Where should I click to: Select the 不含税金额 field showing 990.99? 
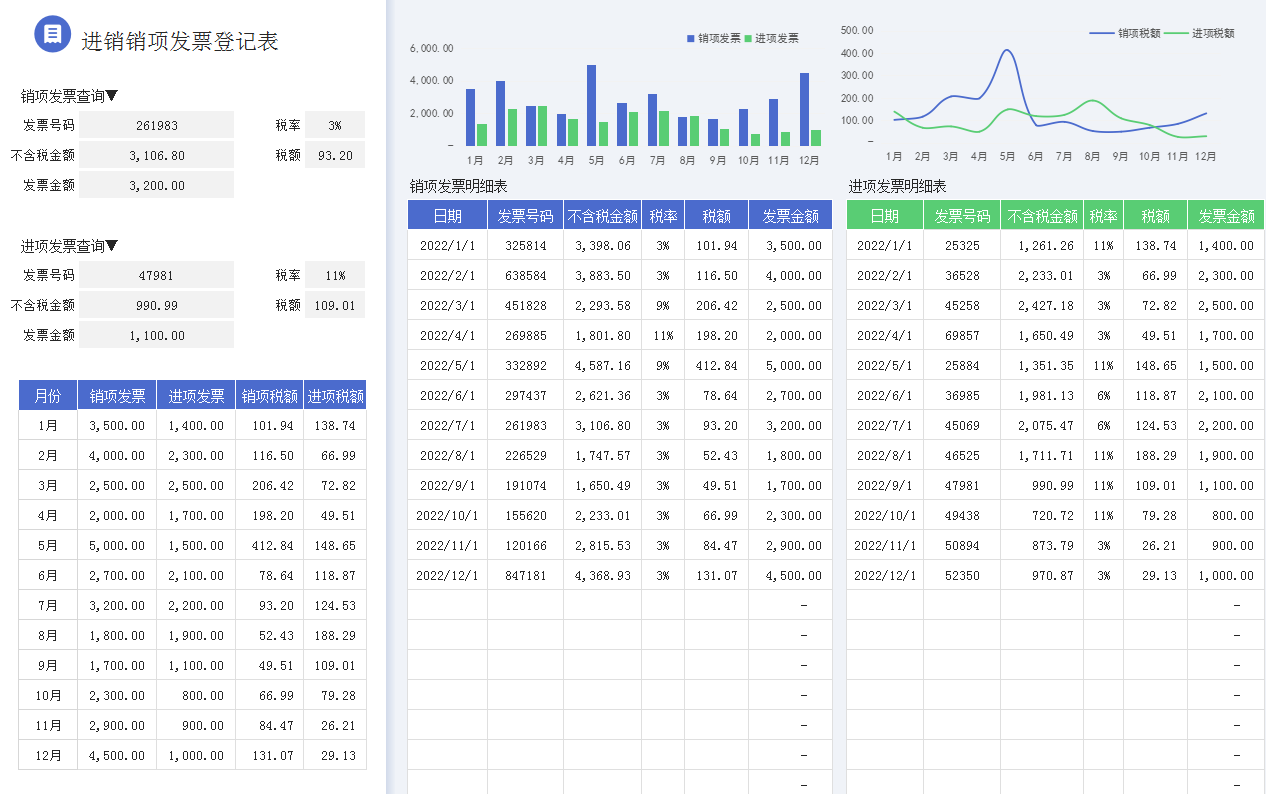[156, 304]
